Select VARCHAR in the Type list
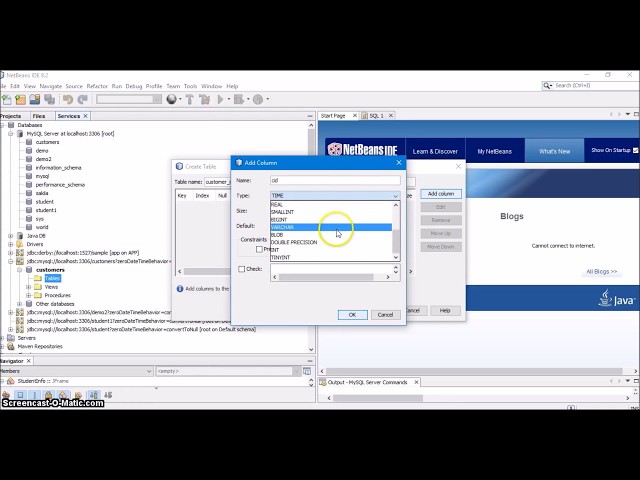 (x=331, y=227)
